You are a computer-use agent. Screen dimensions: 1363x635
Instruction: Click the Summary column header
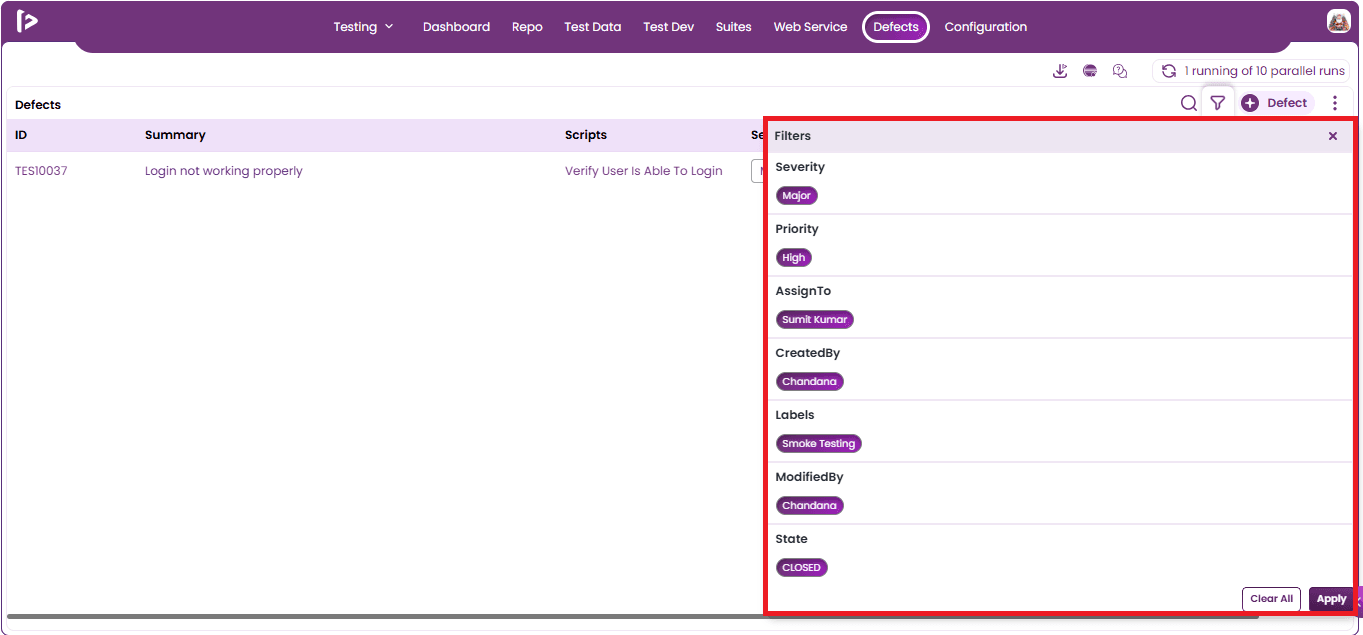(x=175, y=135)
